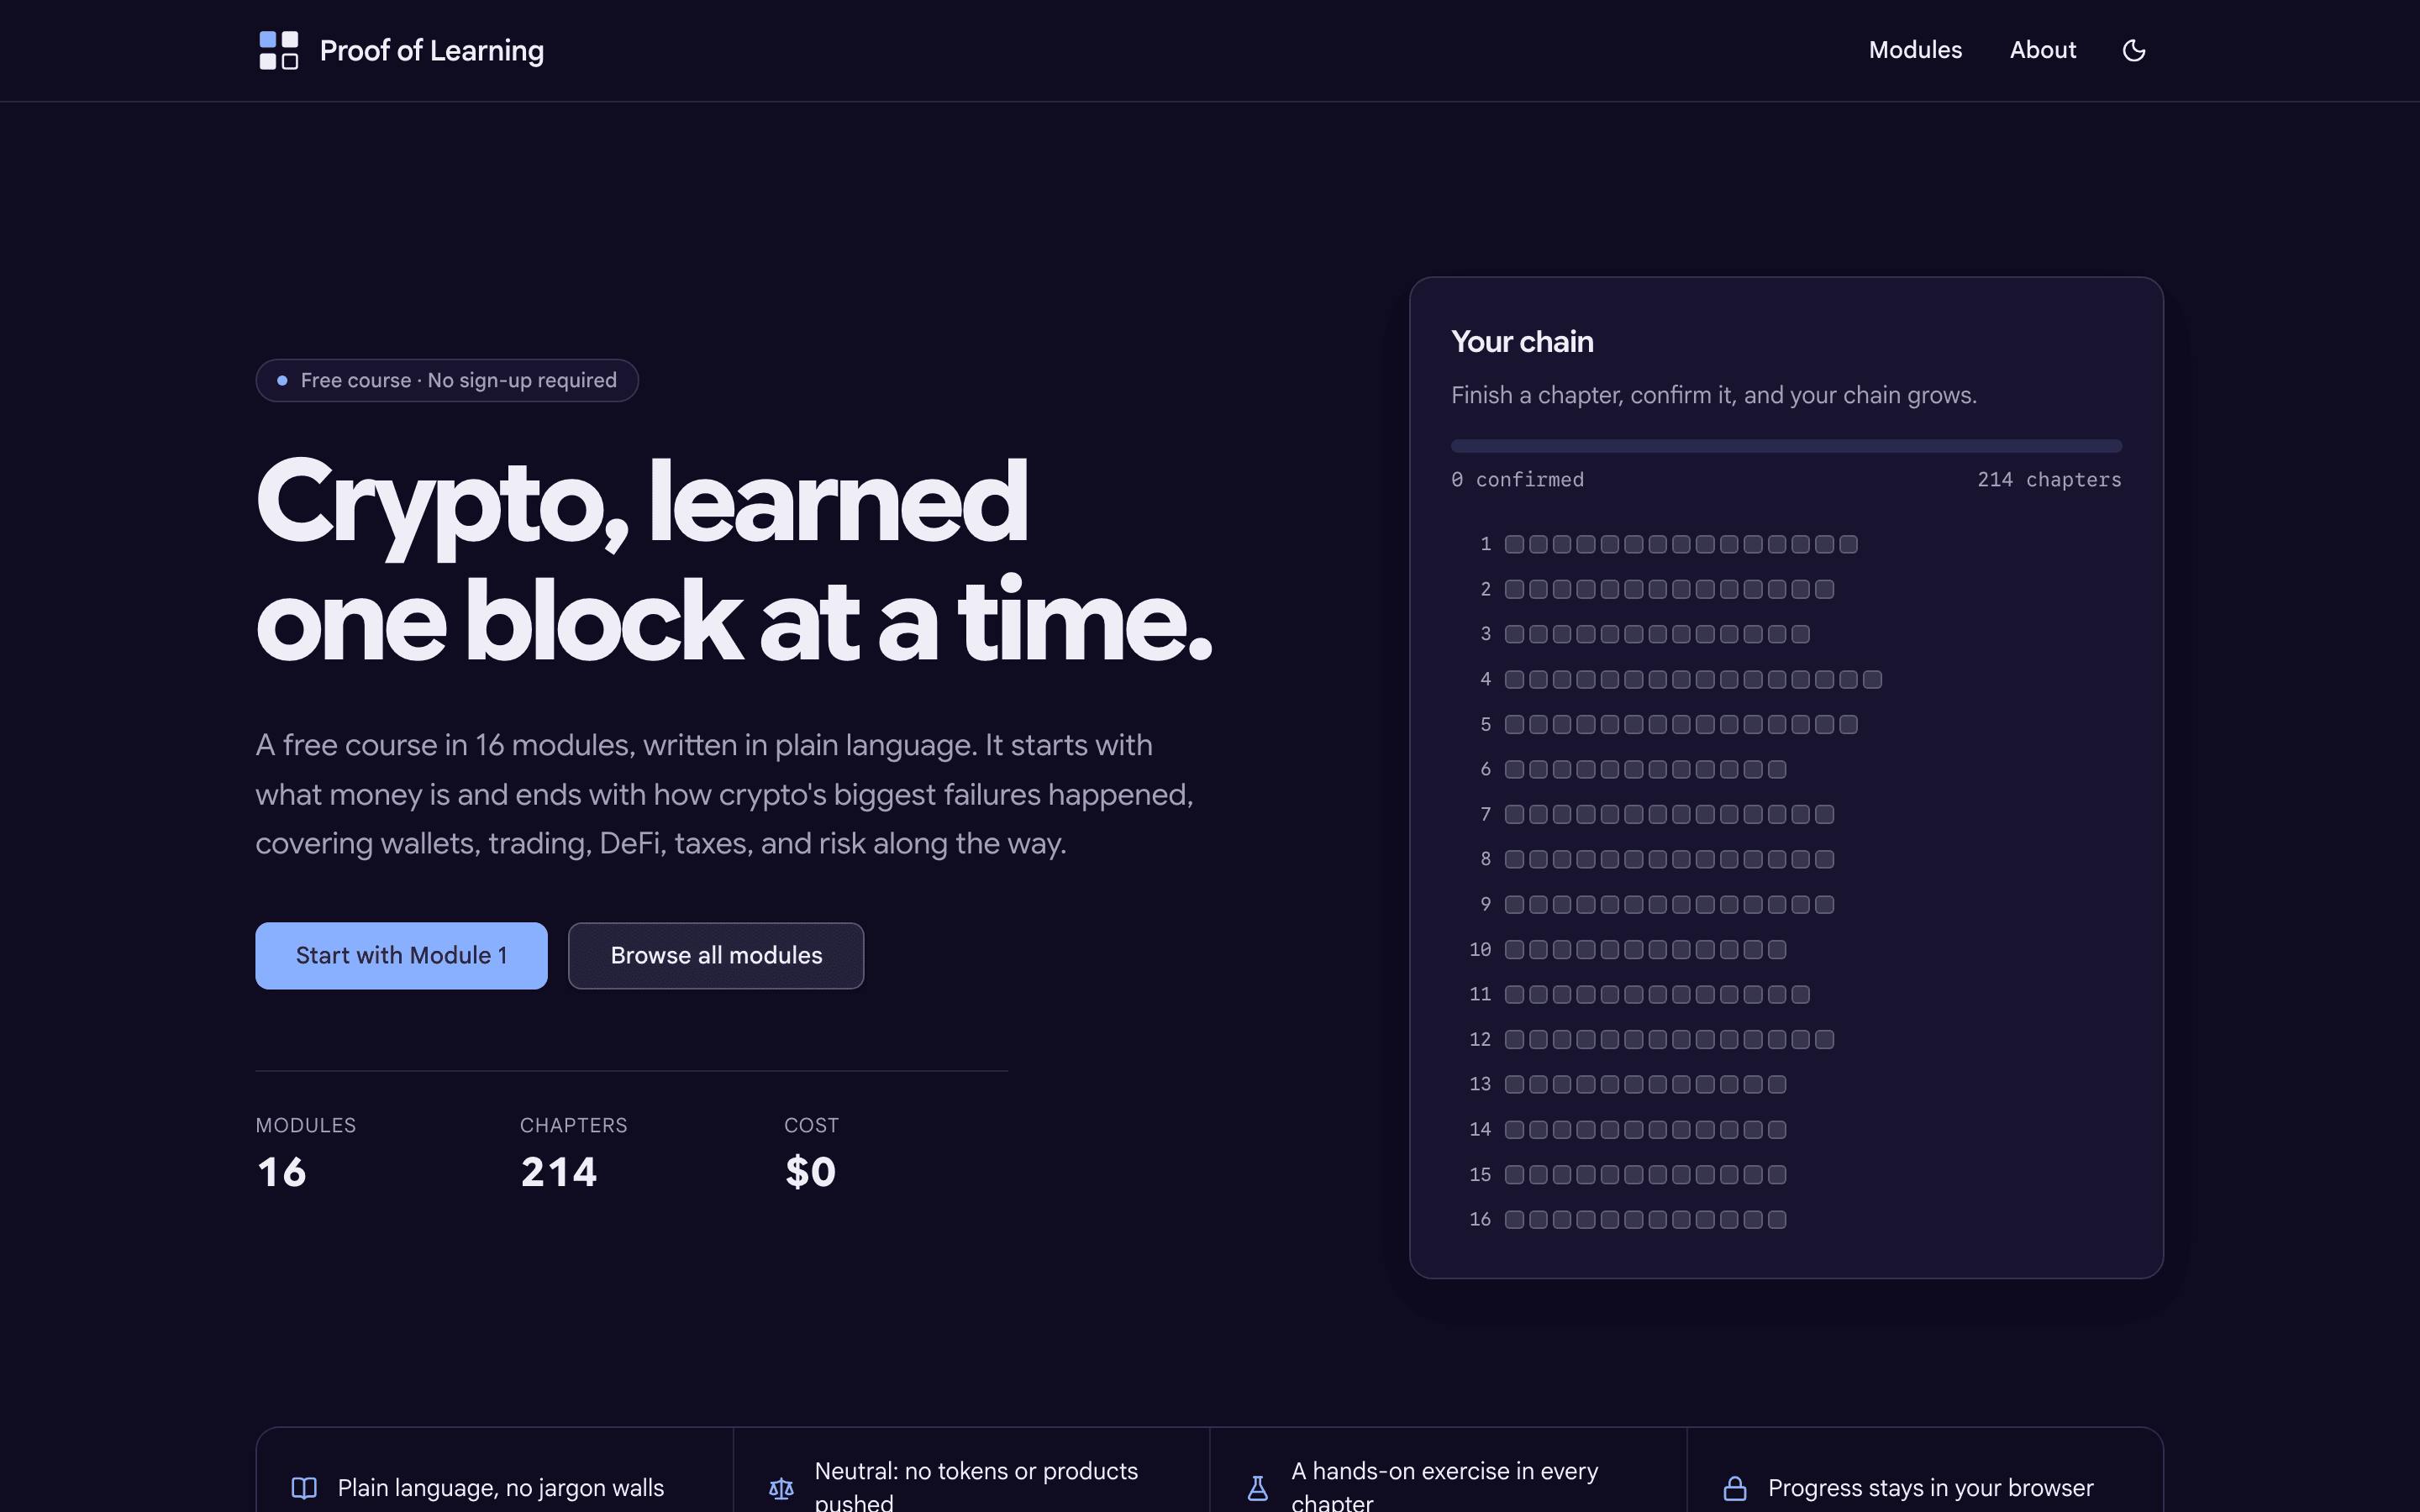Select last block in chain row 13
Viewport: 2420px width, 1512px height.
tap(1776, 1084)
